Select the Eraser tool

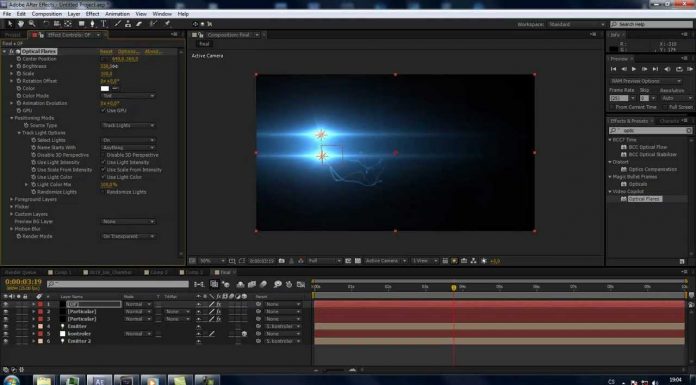139,24
